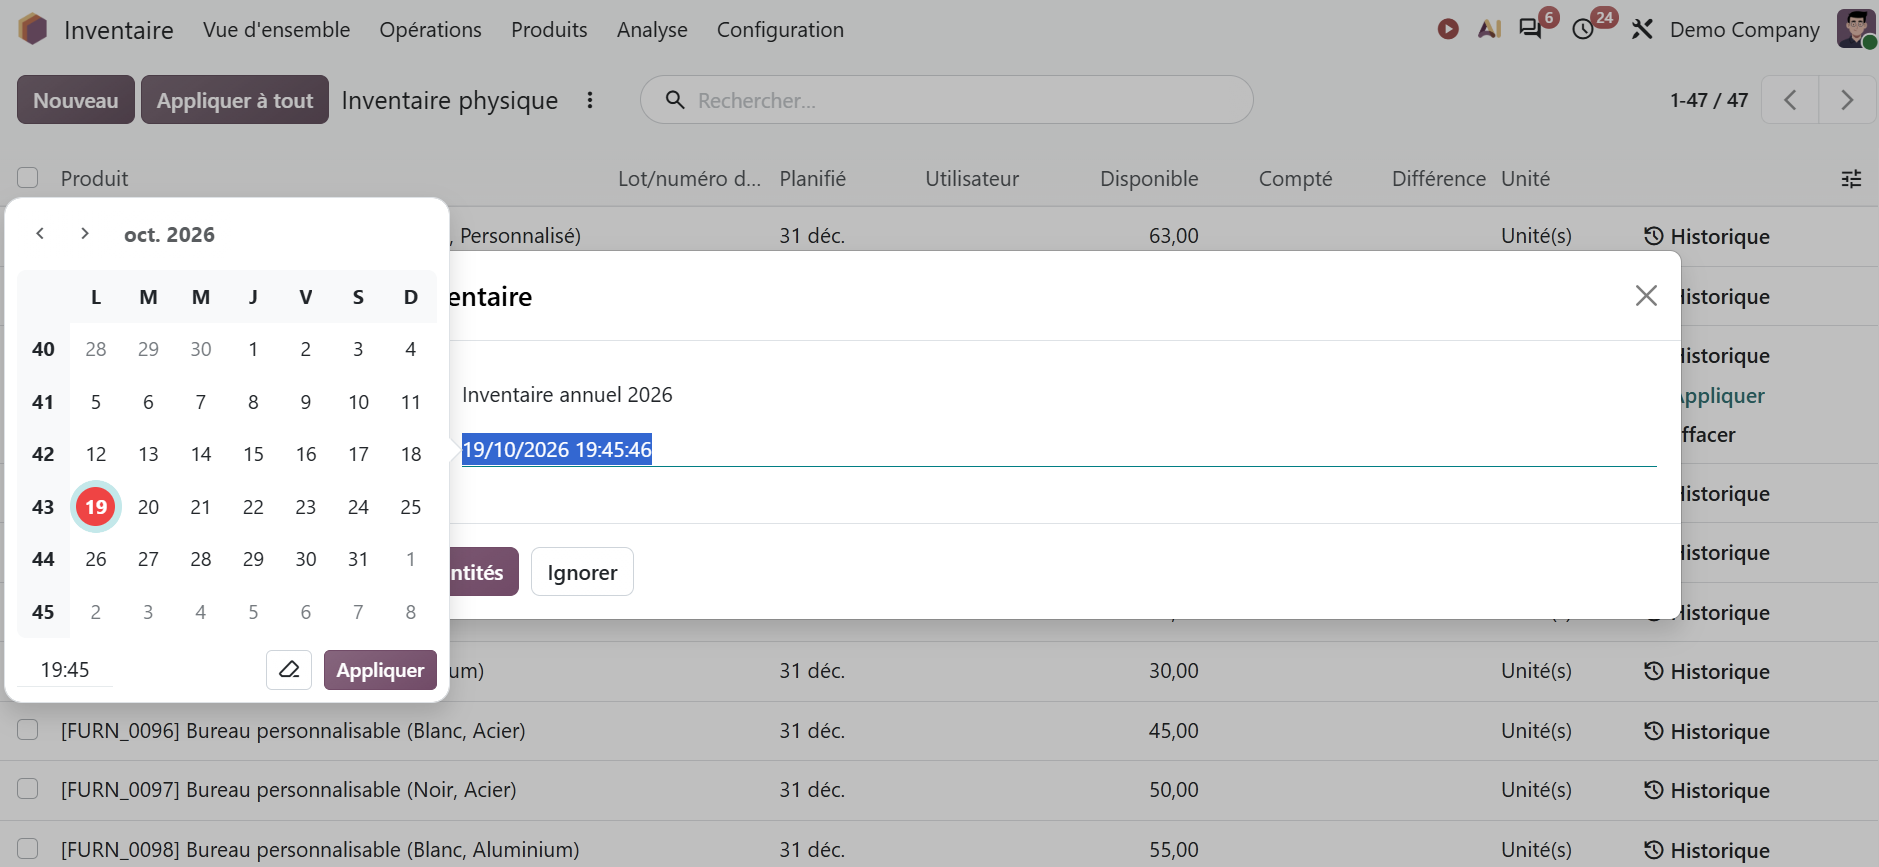1879x867 pixels.
Task: Click the date field showing 19/10/2026 19:45:46
Action: point(1059,450)
